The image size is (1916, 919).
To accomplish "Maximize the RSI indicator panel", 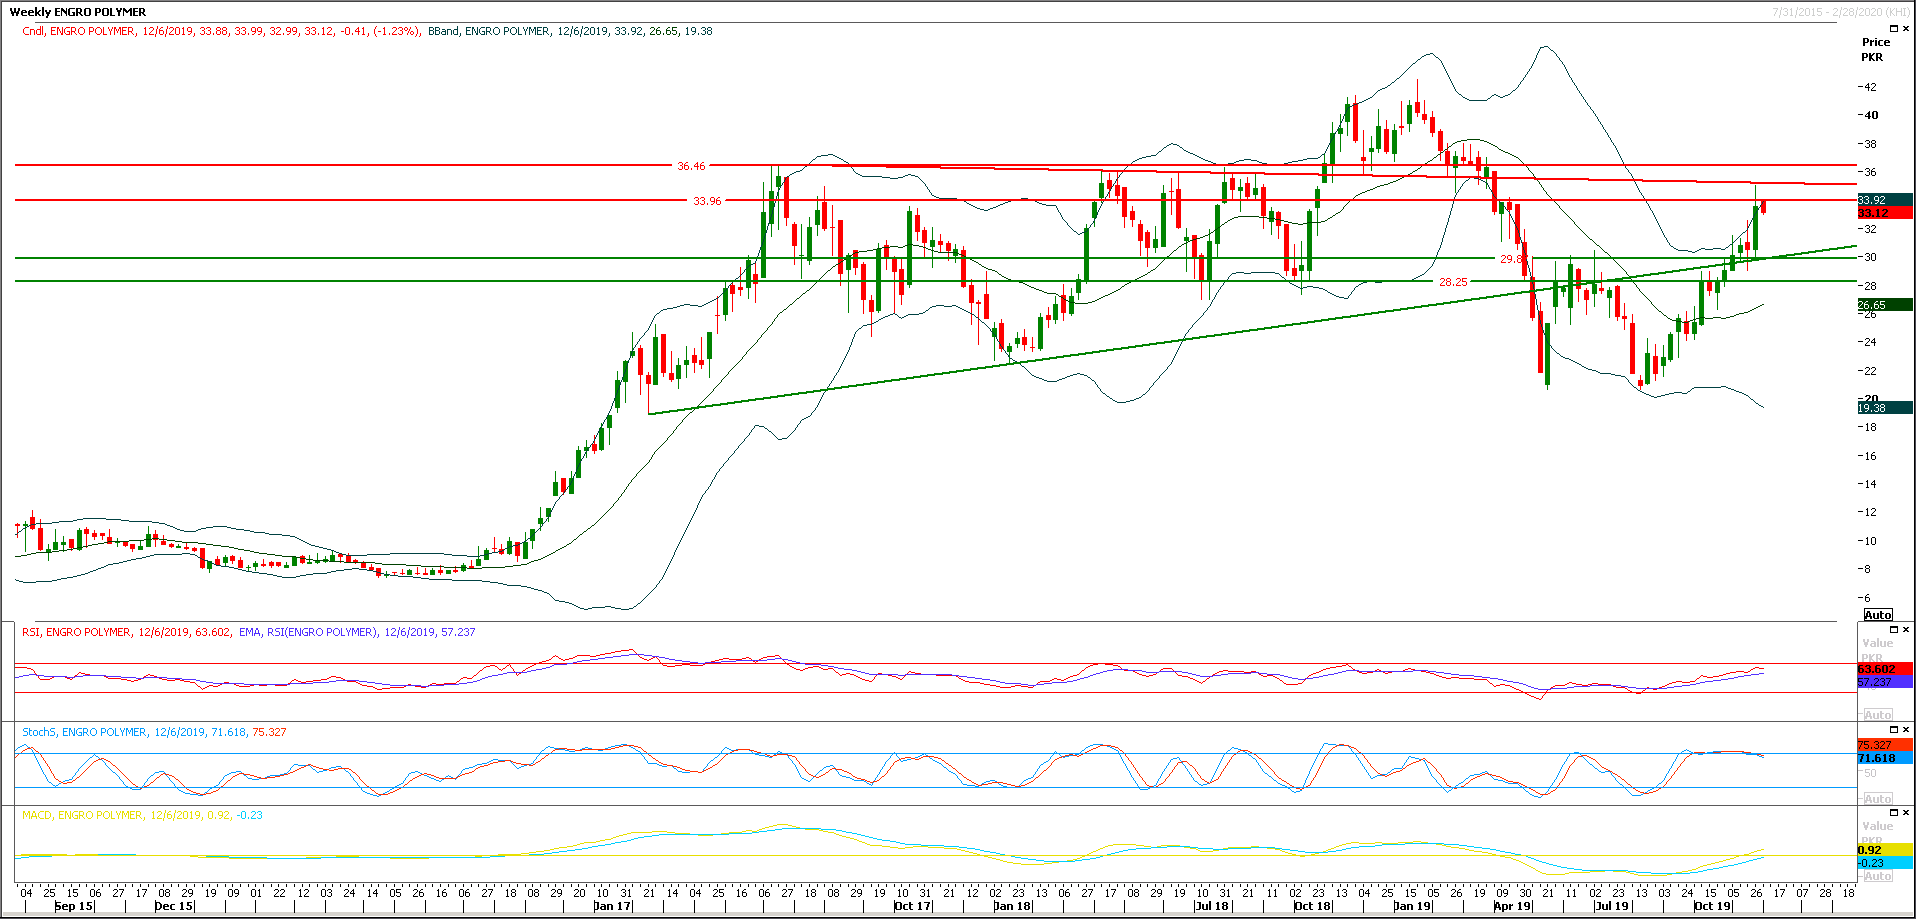I will [x=1892, y=630].
